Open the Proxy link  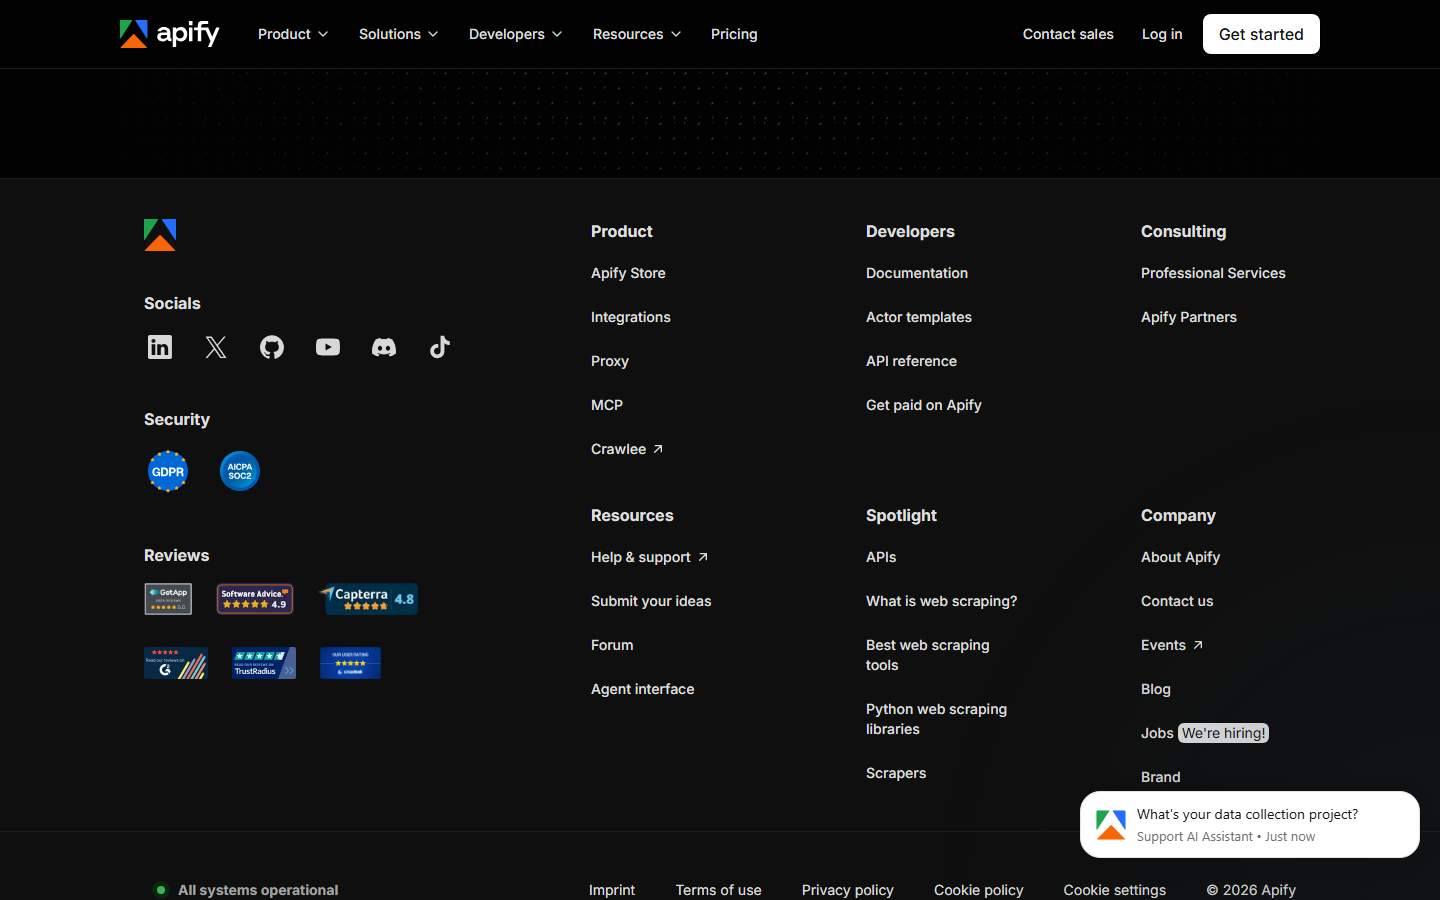610,361
